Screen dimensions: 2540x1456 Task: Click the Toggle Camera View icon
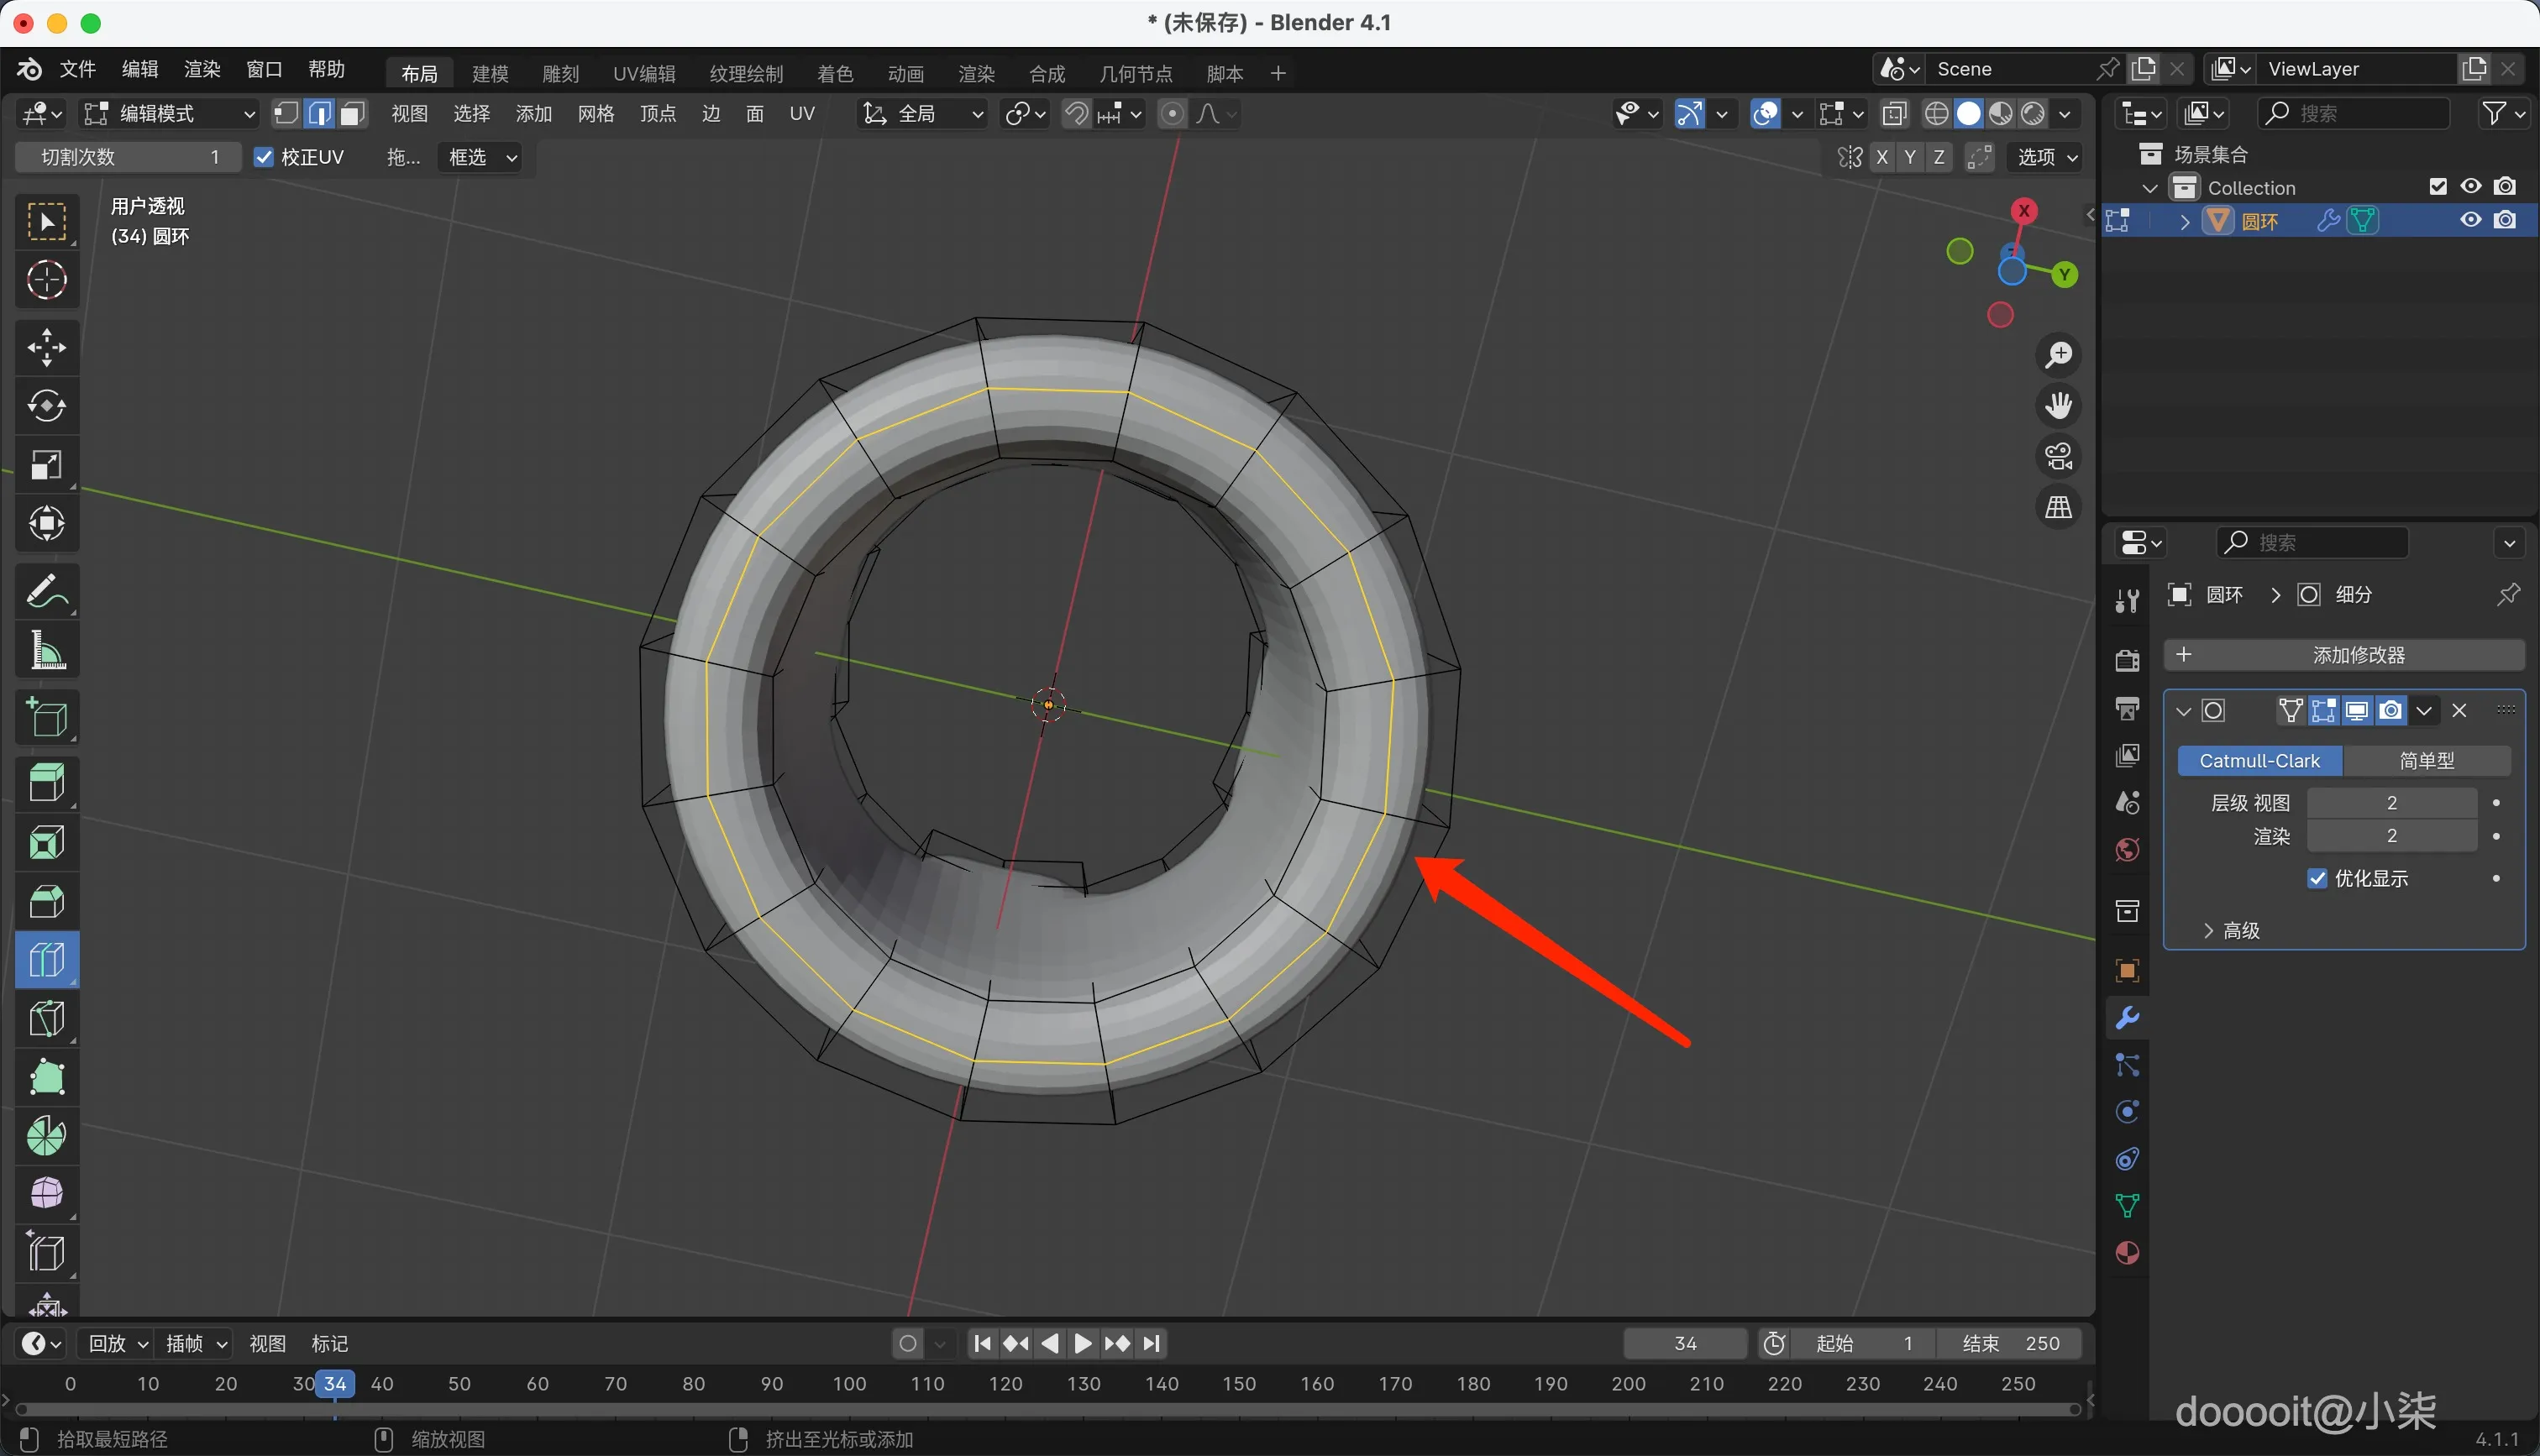2059,457
